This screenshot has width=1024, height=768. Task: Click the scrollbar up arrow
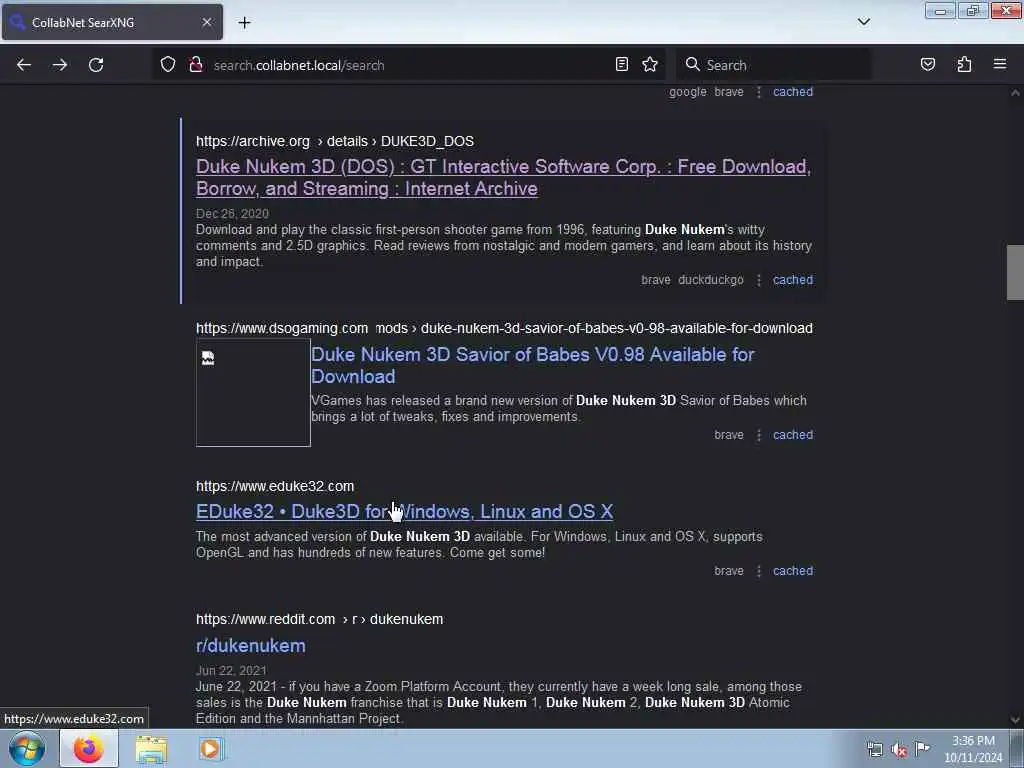[x=1015, y=93]
